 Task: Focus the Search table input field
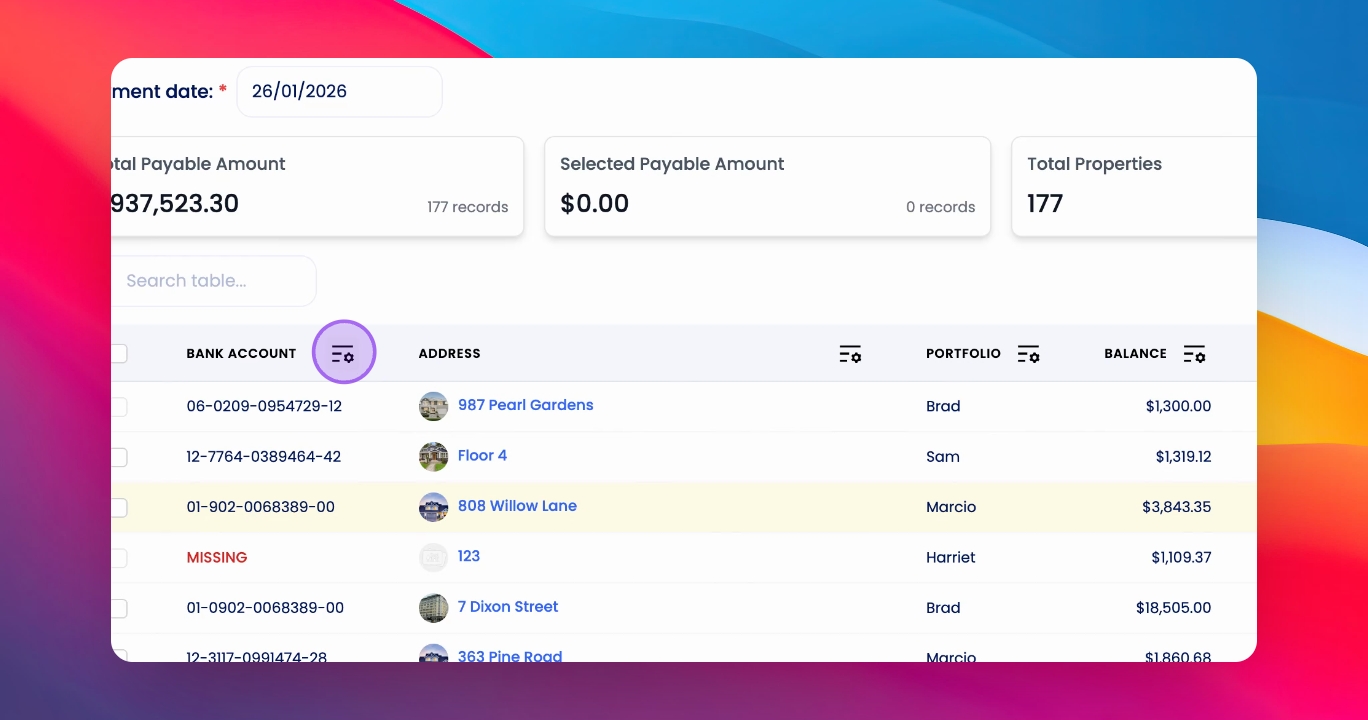point(214,281)
